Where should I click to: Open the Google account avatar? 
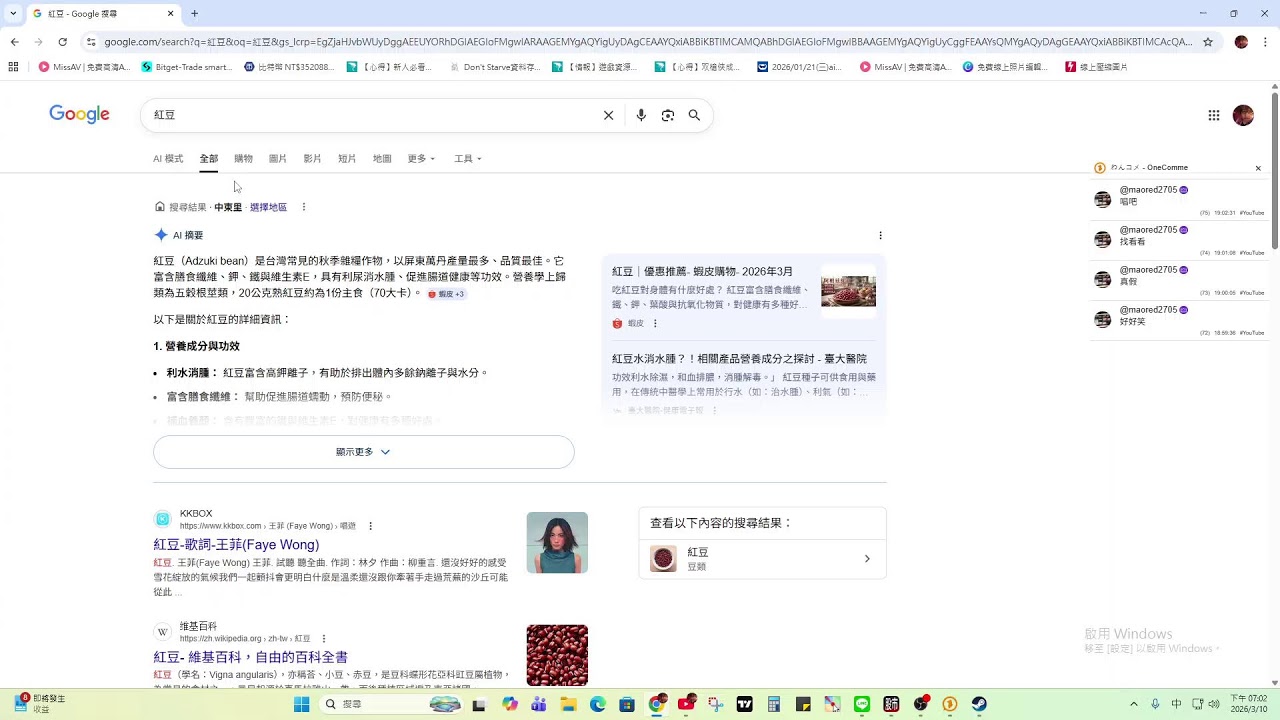pyautogui.click(x=1243, y=115)
